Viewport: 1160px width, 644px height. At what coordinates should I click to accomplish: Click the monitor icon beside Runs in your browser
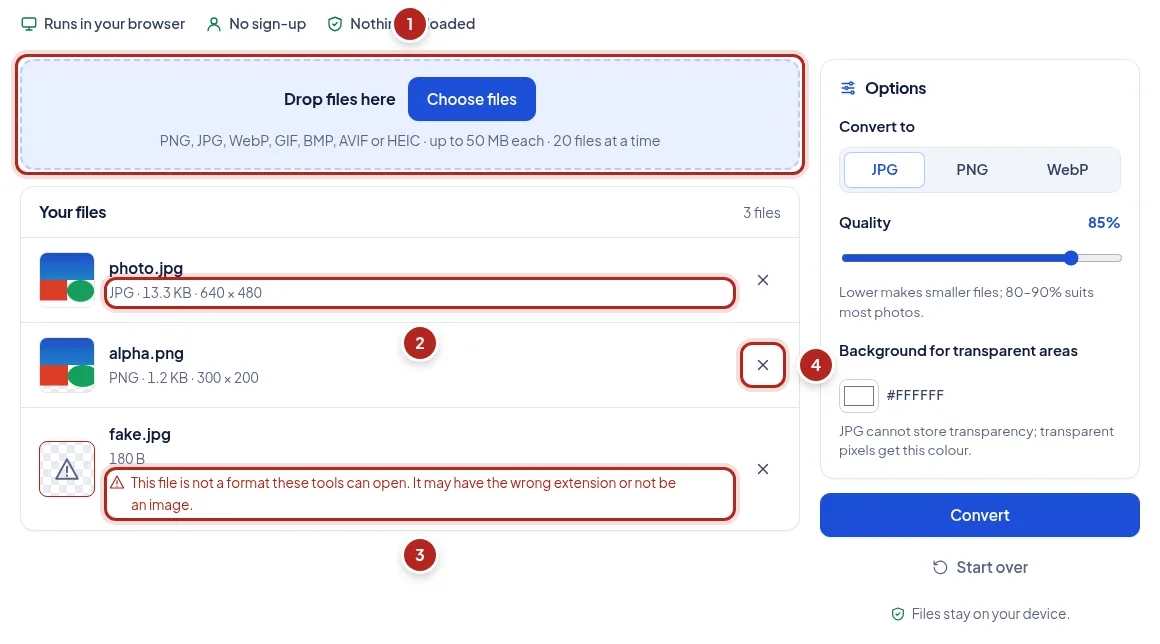(x=29, y=24)
